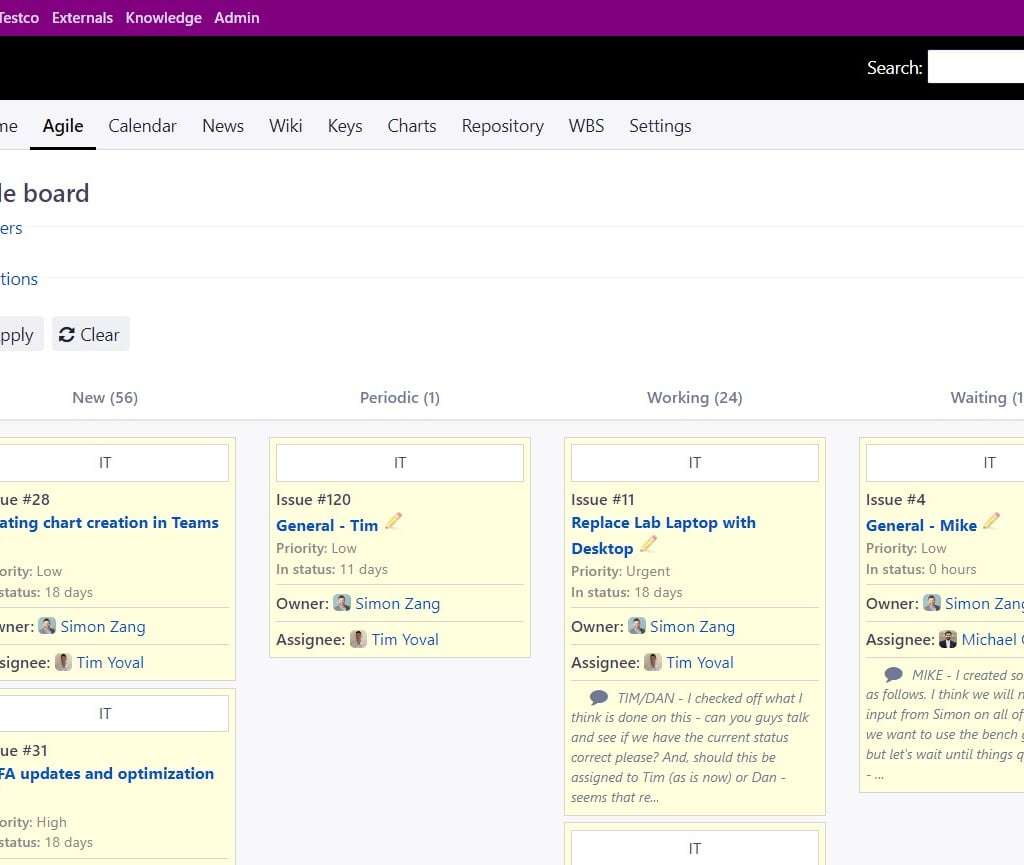The height and width of the screenshot is (865, 1024).
Task: Click the New (56) column header
Action: click(x=105, y=398)
